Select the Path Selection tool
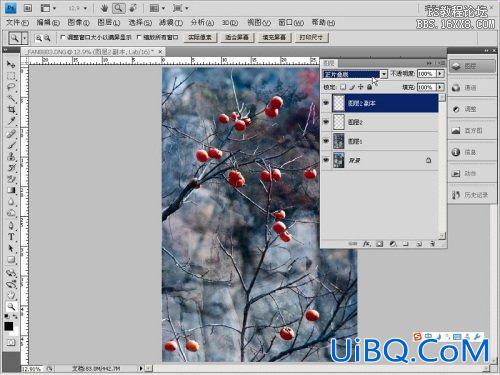500x375 pixels. pos(11,248)
